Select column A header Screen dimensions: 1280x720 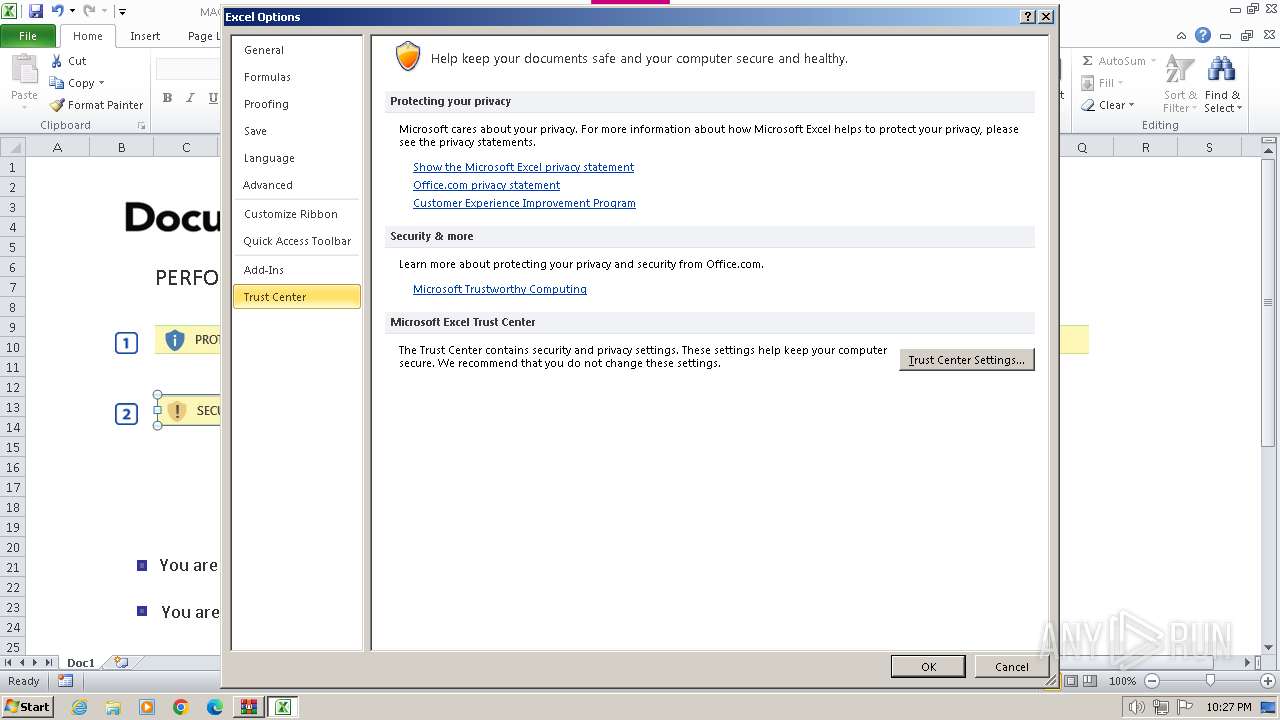coord(57,147)
